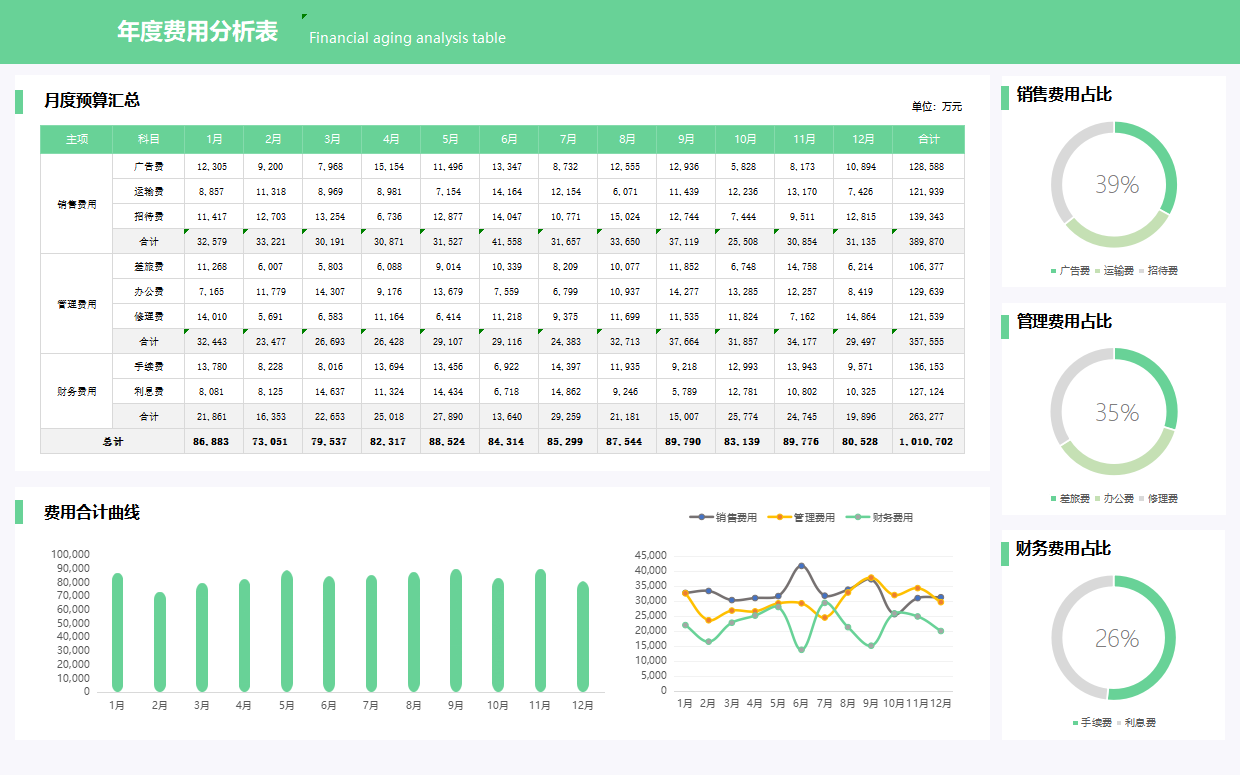The height and width of the screenshot is (775, 1240).
Task: Click the 销售费用 legend marker in line chart
Action: tap(702, 517)
